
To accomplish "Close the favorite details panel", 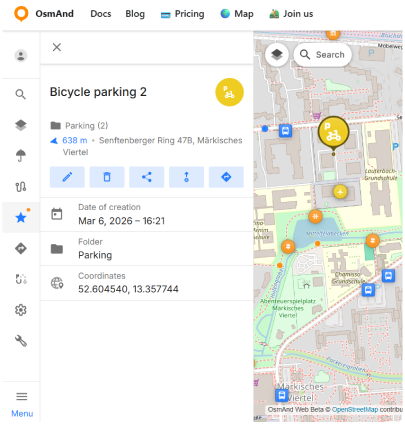I will click(57, 47).
